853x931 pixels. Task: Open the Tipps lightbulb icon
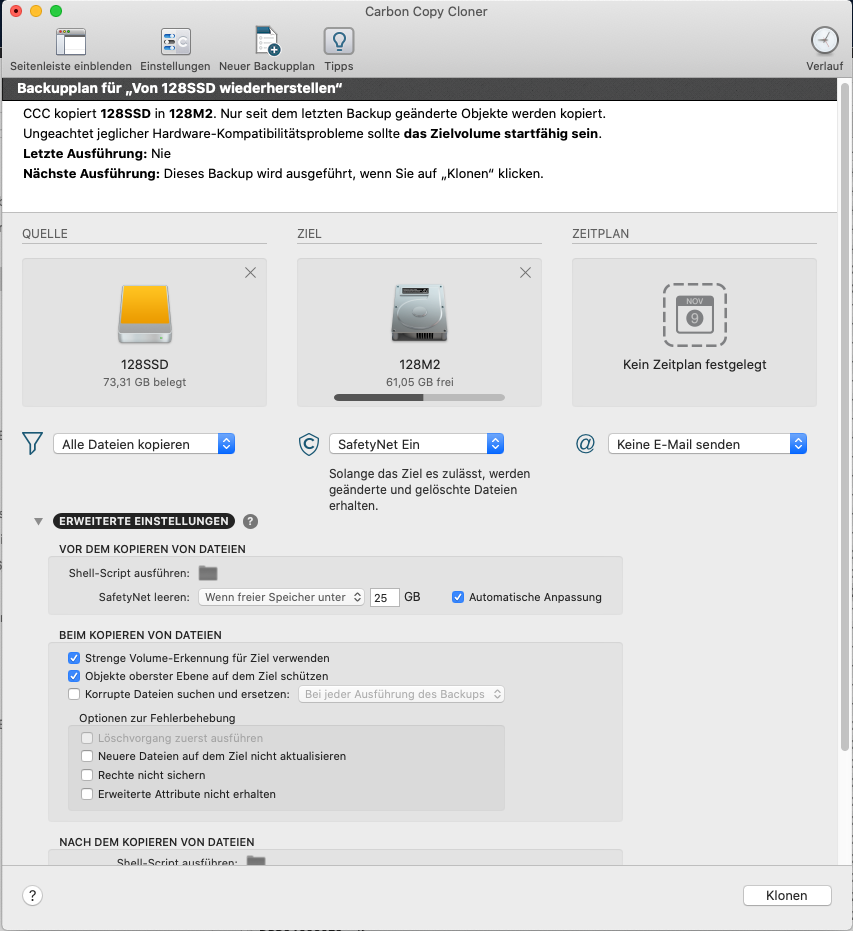(x=339, y=42)
